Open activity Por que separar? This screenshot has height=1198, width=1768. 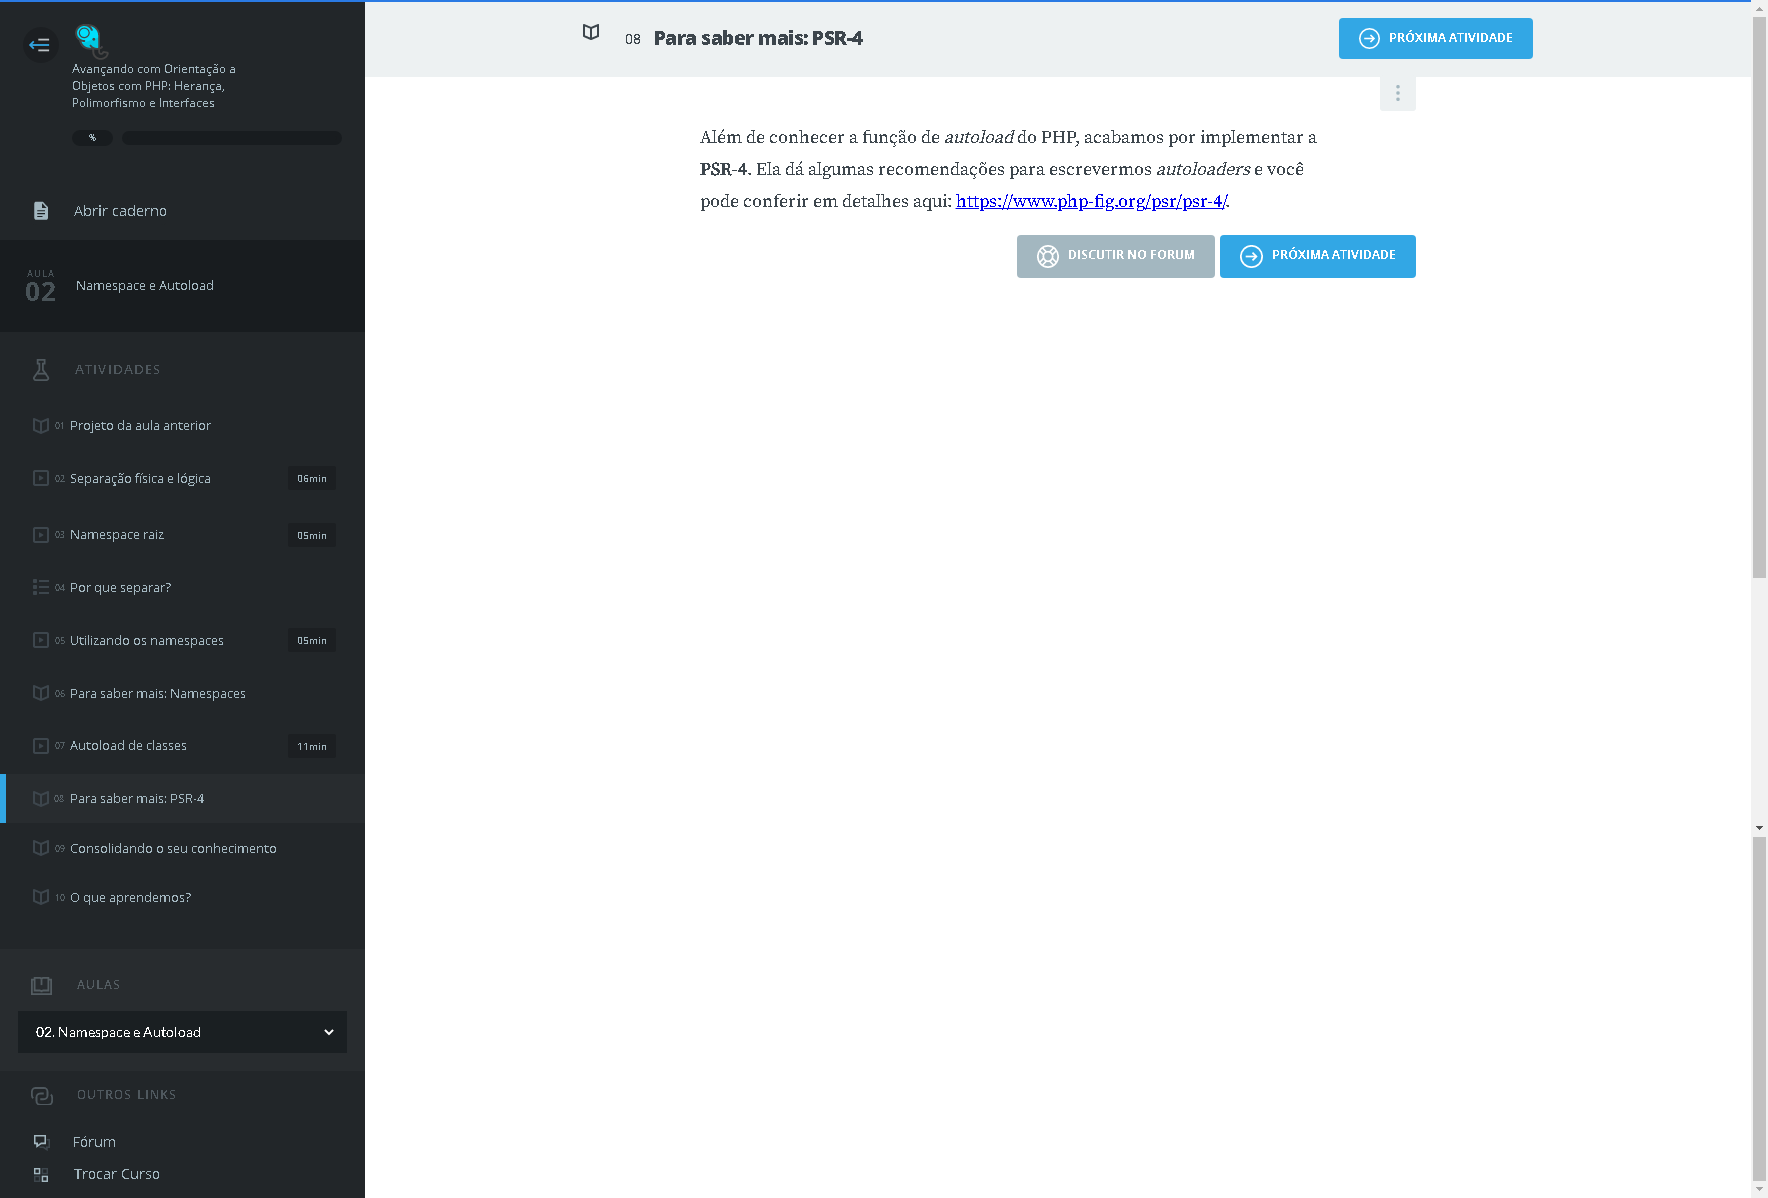point(120,588)
